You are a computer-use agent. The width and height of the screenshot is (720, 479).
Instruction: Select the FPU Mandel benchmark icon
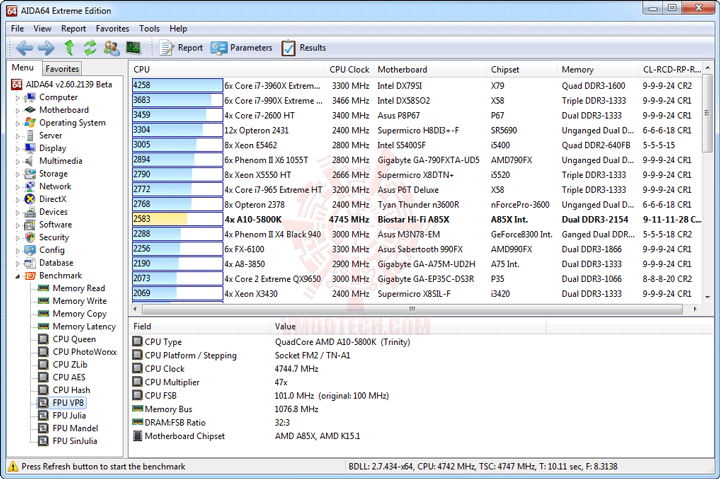coord(43,428)
